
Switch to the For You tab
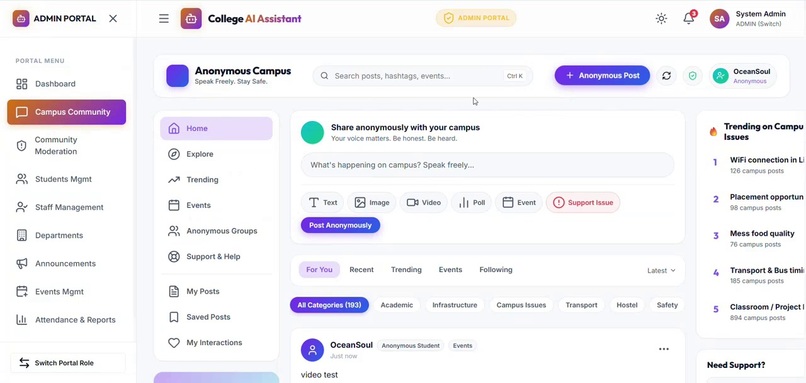[x=319, y=269]
